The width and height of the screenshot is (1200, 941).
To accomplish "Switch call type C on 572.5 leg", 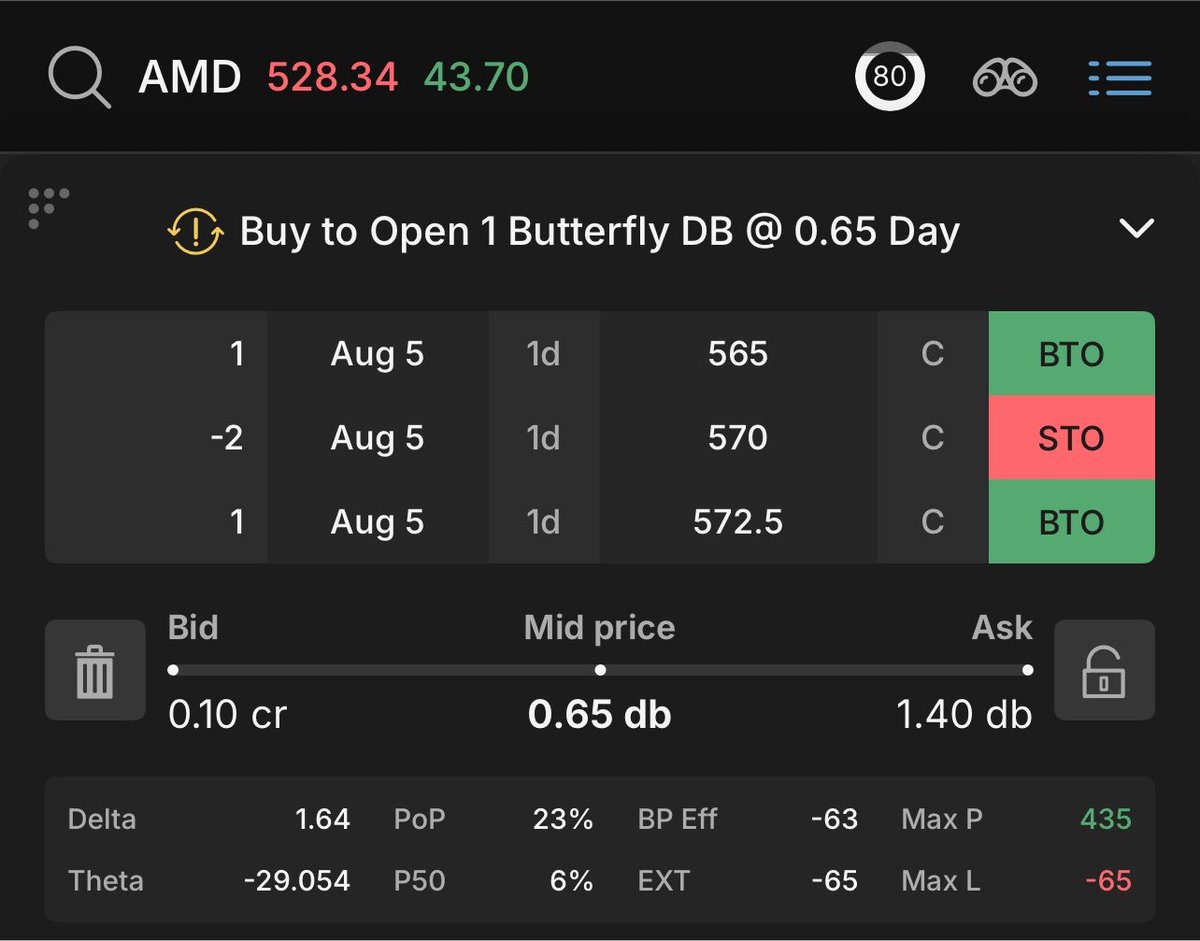I will click(932, 522).
